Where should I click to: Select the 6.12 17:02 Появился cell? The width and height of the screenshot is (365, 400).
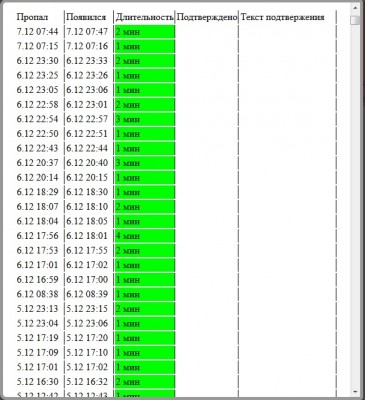[87, 265]
